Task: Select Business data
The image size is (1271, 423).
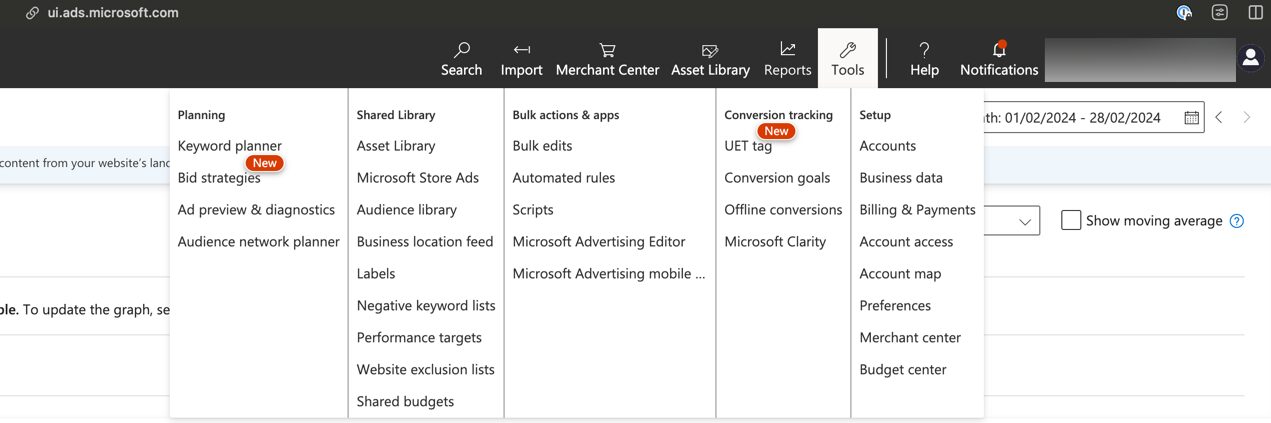Action: pos(901,178)
